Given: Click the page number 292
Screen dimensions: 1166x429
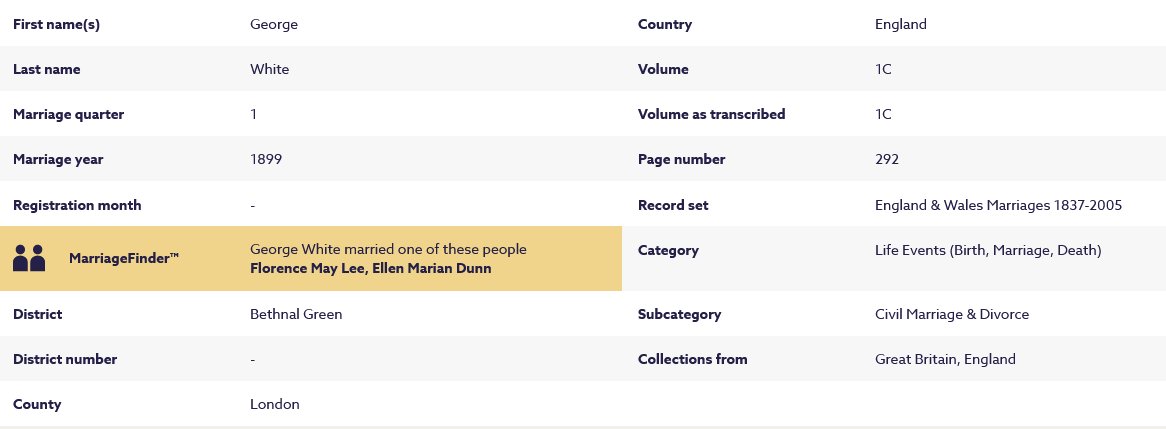Looking at the screenshot, I should click(x=887, y=159).
